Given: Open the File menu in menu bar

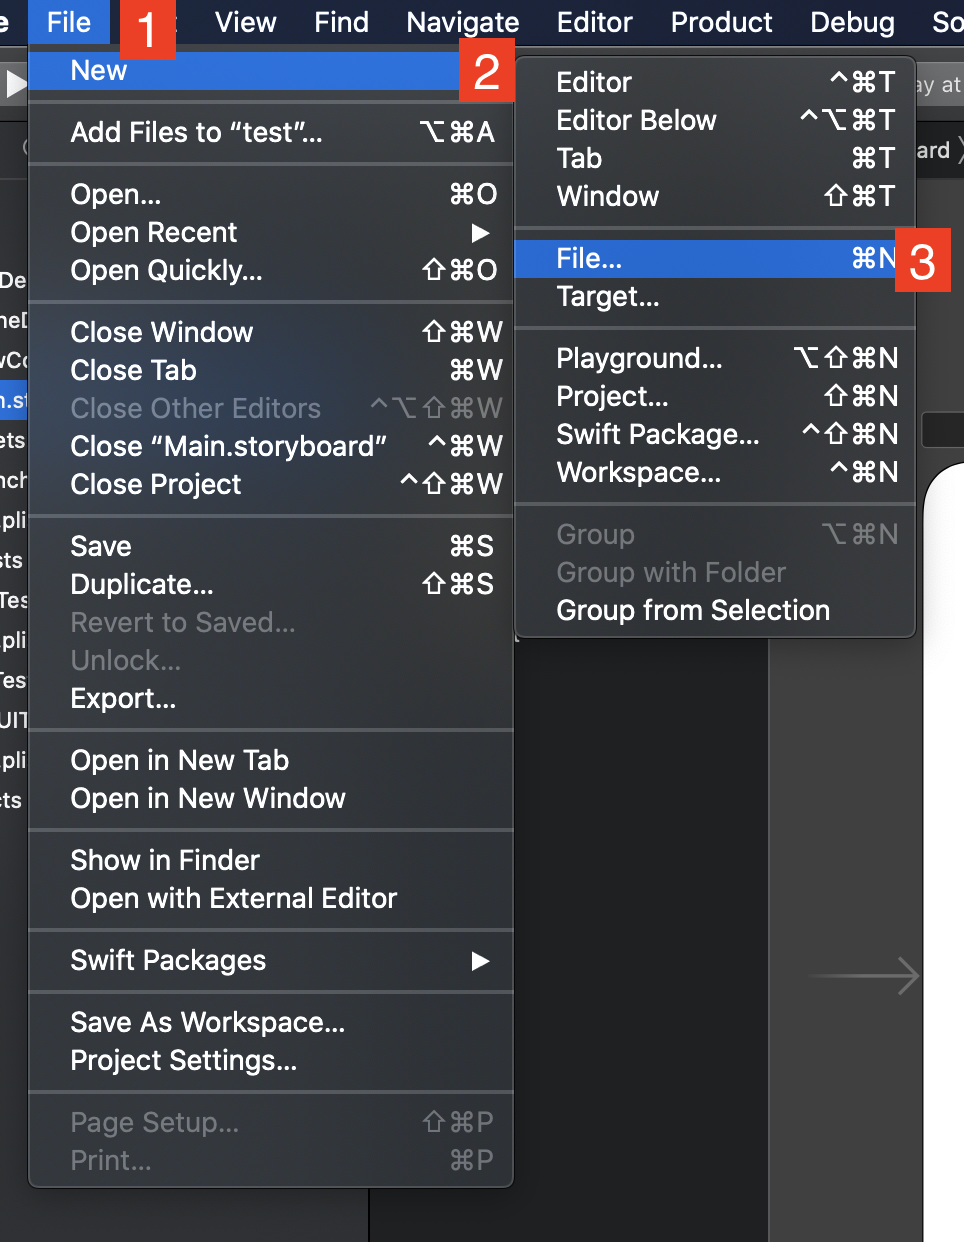Looking at the screenshot, I should pos(69,22).
